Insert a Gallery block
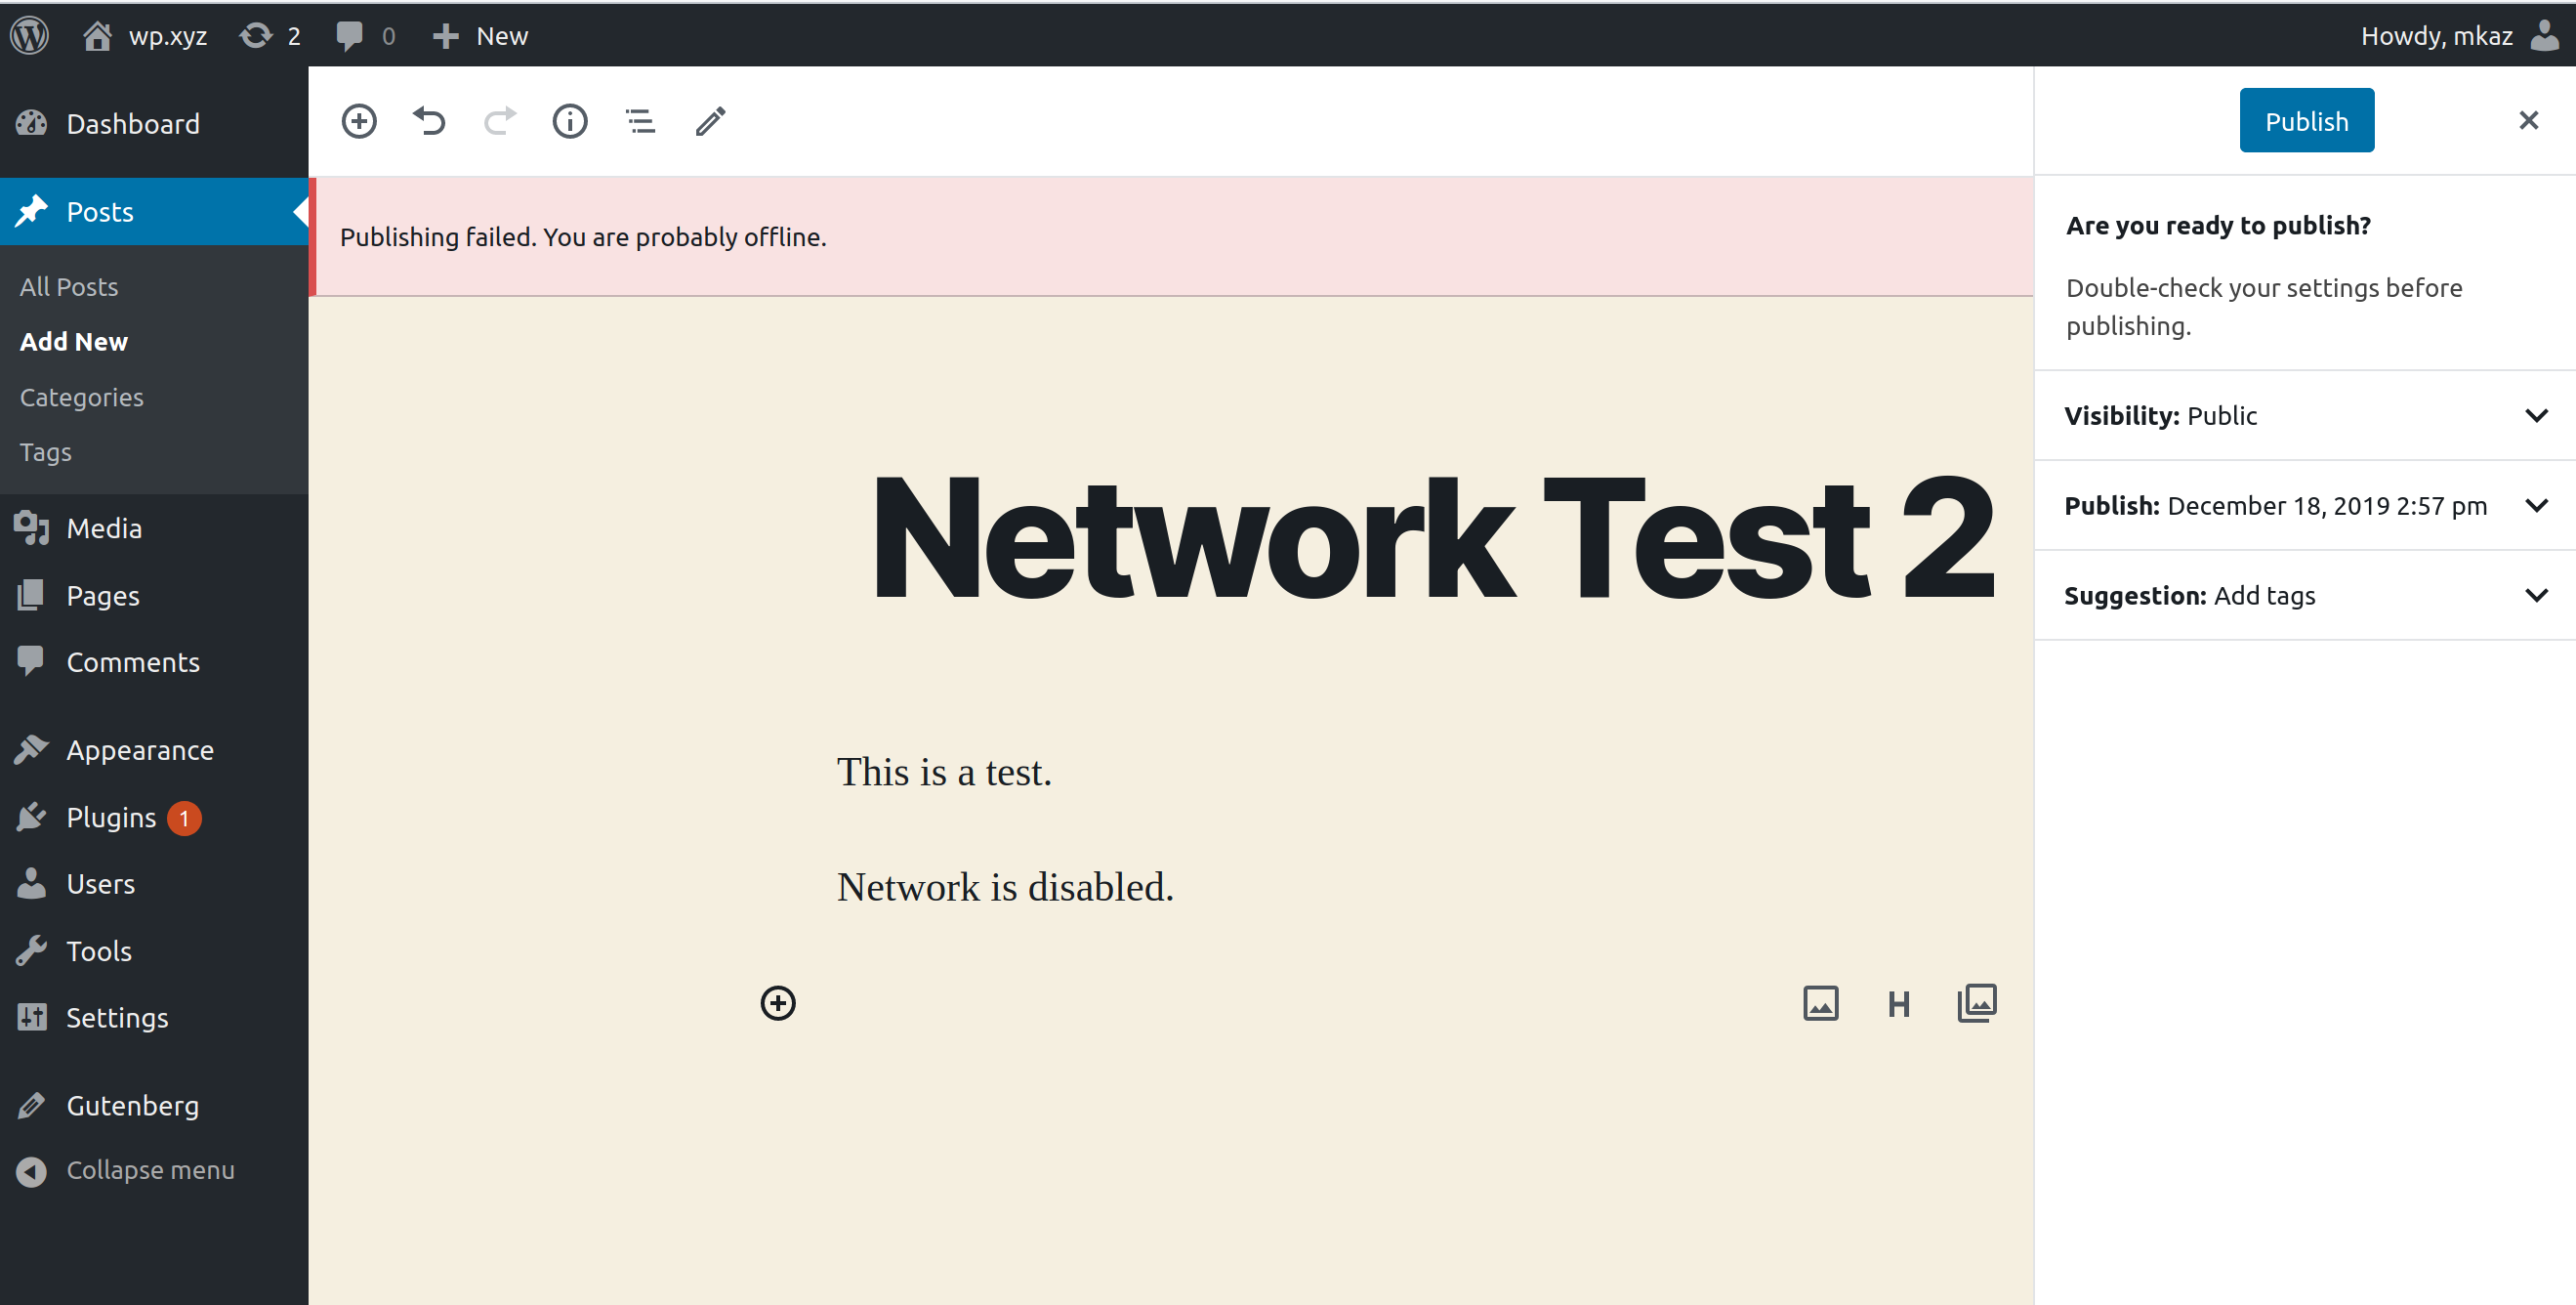Viewport: 2576px width, 1305px height. coord(1975,1003)
